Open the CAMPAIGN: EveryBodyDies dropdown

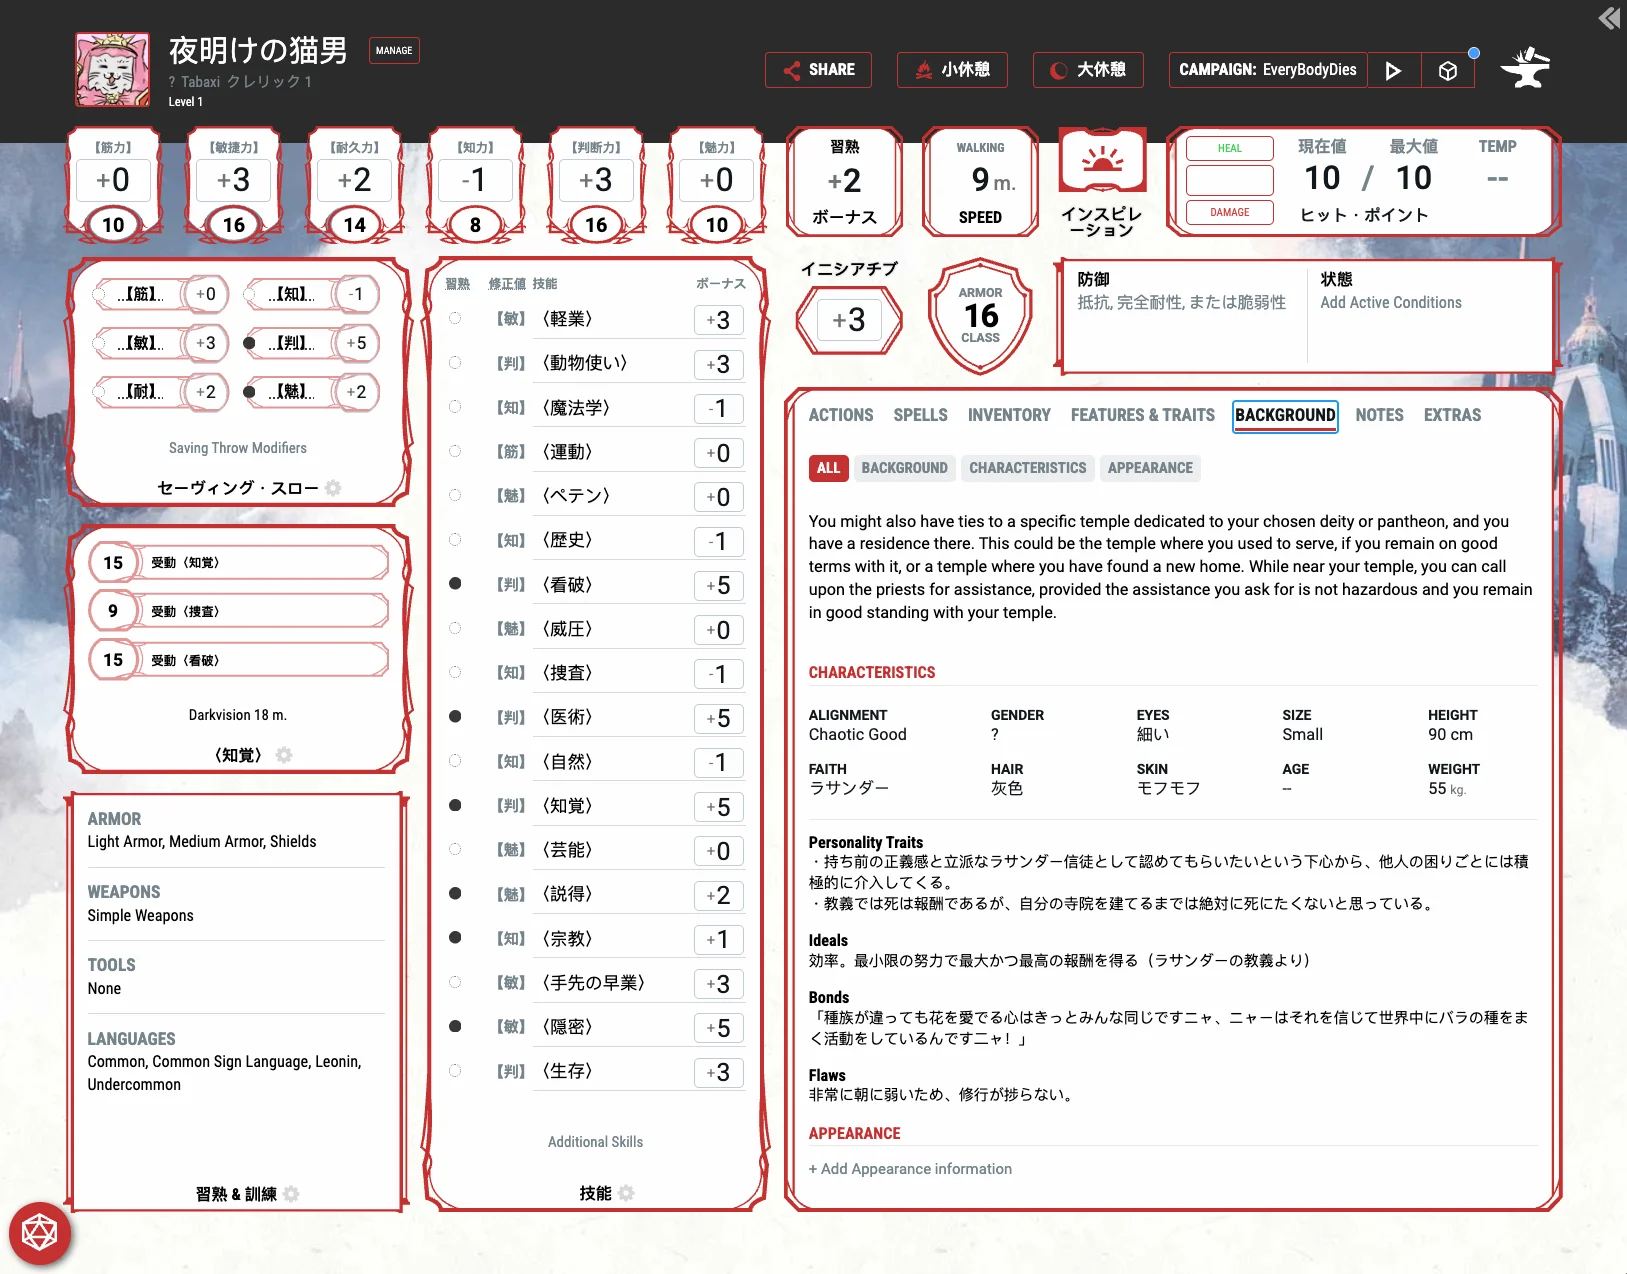[x=1267, y=70]
